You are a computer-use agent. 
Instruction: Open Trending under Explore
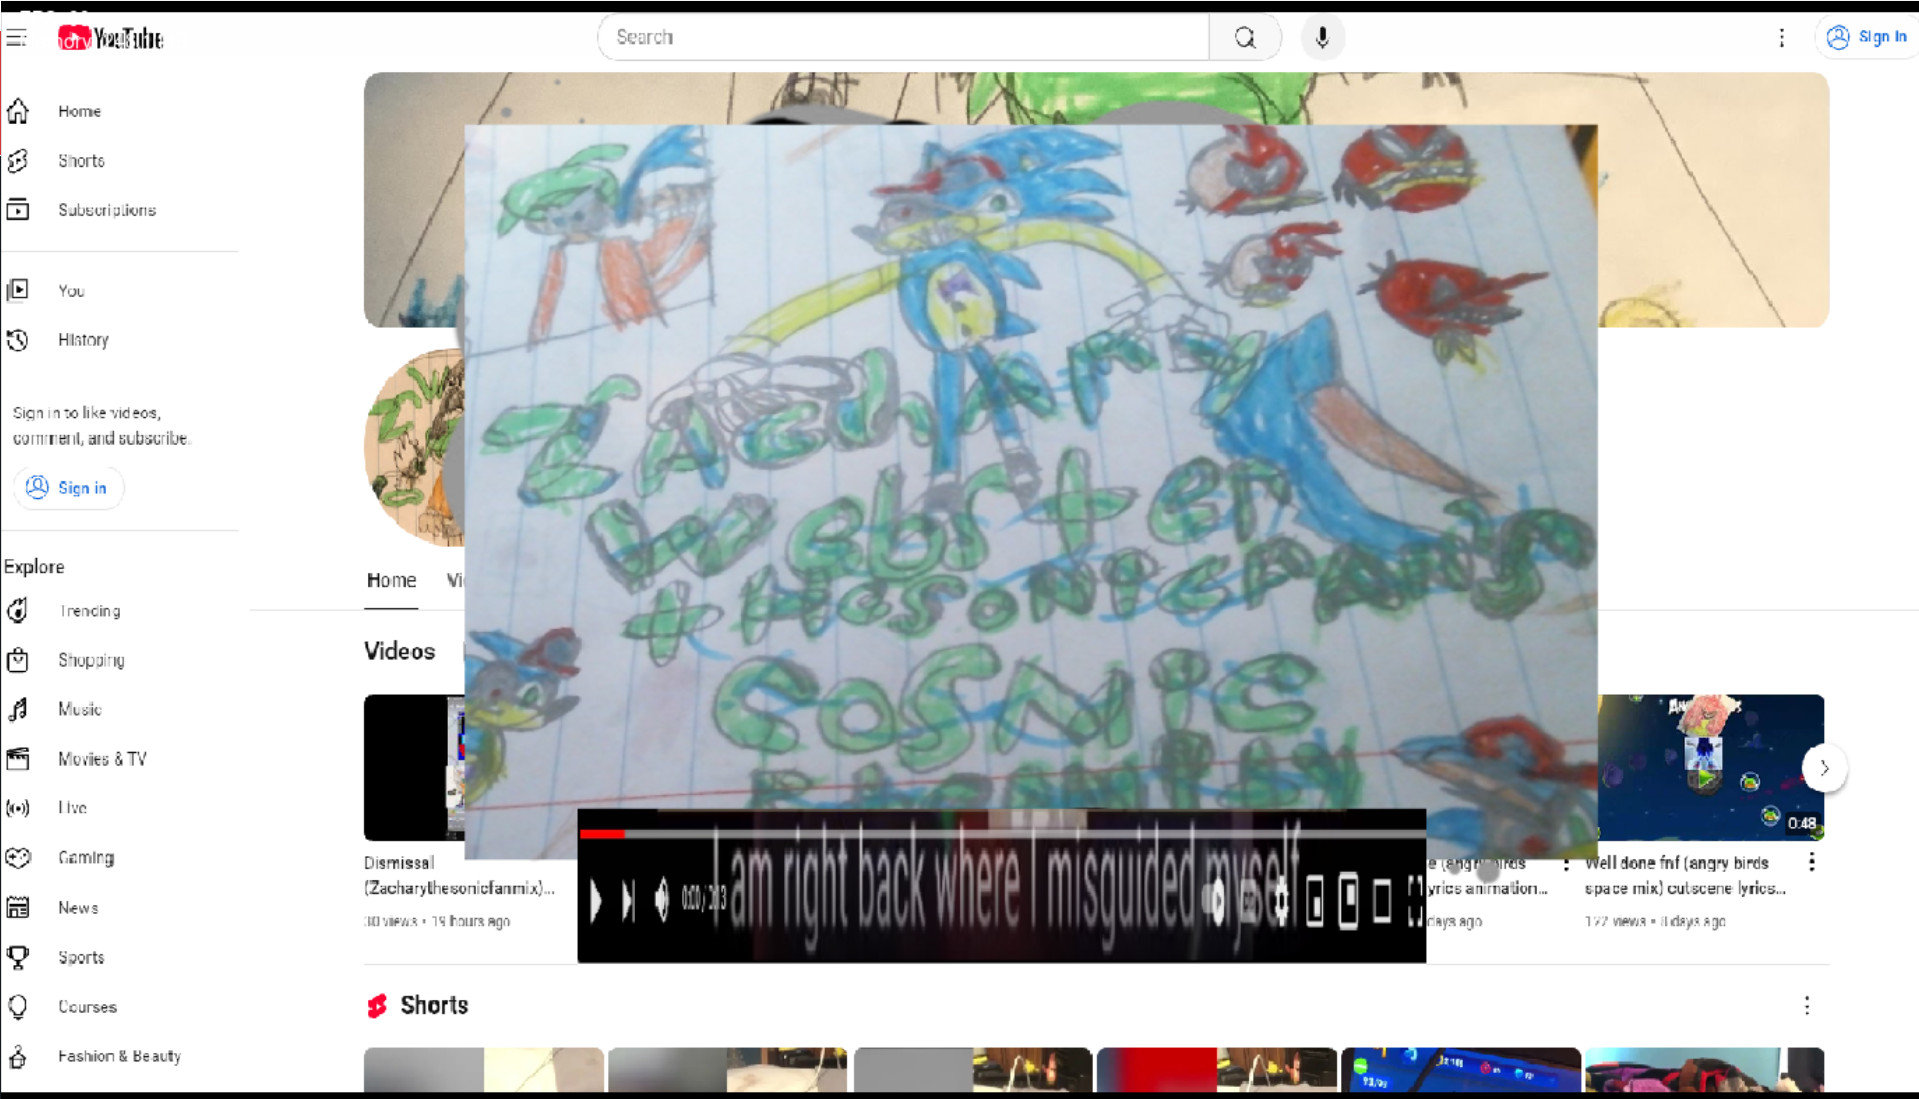(89, 611)
